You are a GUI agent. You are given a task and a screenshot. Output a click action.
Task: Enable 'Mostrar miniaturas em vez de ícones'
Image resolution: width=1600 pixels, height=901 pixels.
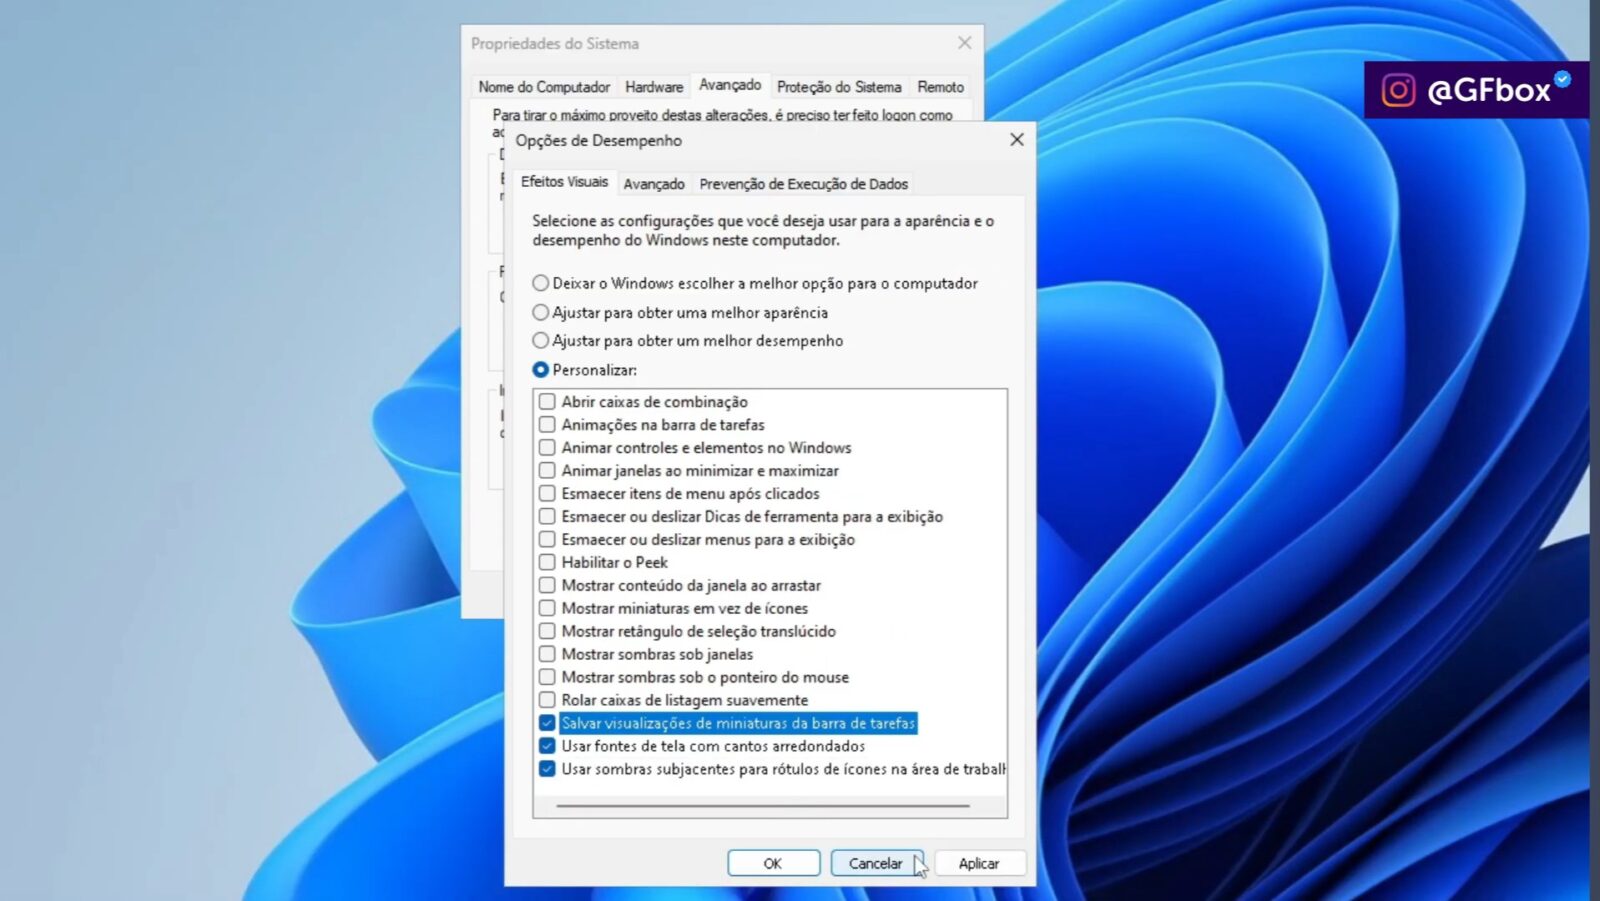(x=547, y=608)
